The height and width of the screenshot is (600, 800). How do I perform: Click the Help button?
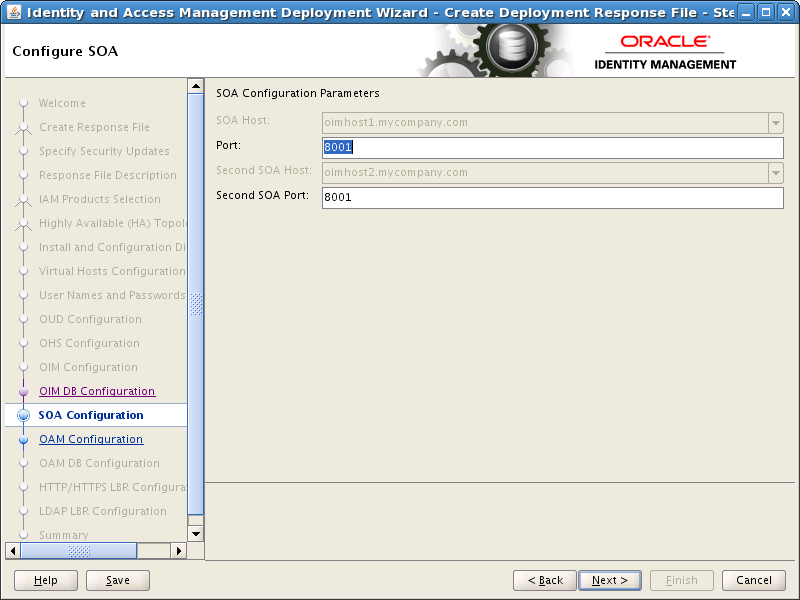[x=46, y=580]
